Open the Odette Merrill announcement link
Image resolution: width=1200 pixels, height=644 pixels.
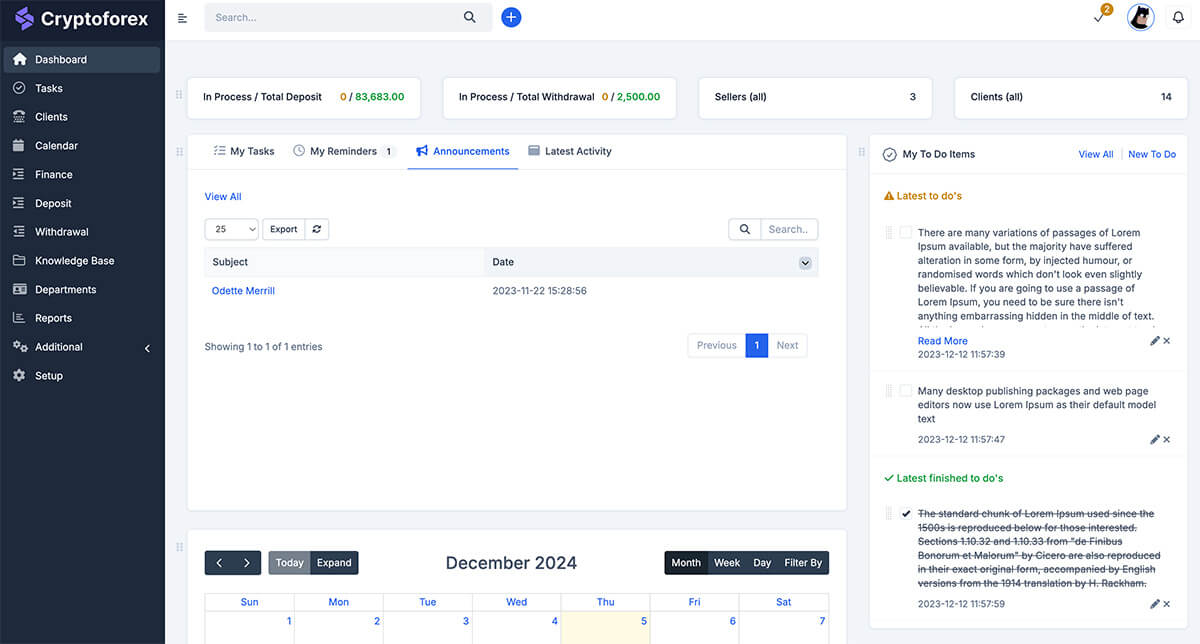[x=243, y=291]
